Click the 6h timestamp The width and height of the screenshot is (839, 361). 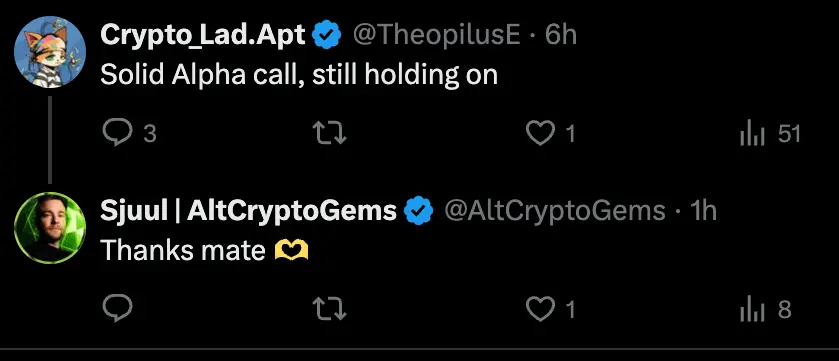[x=560, y=36]
